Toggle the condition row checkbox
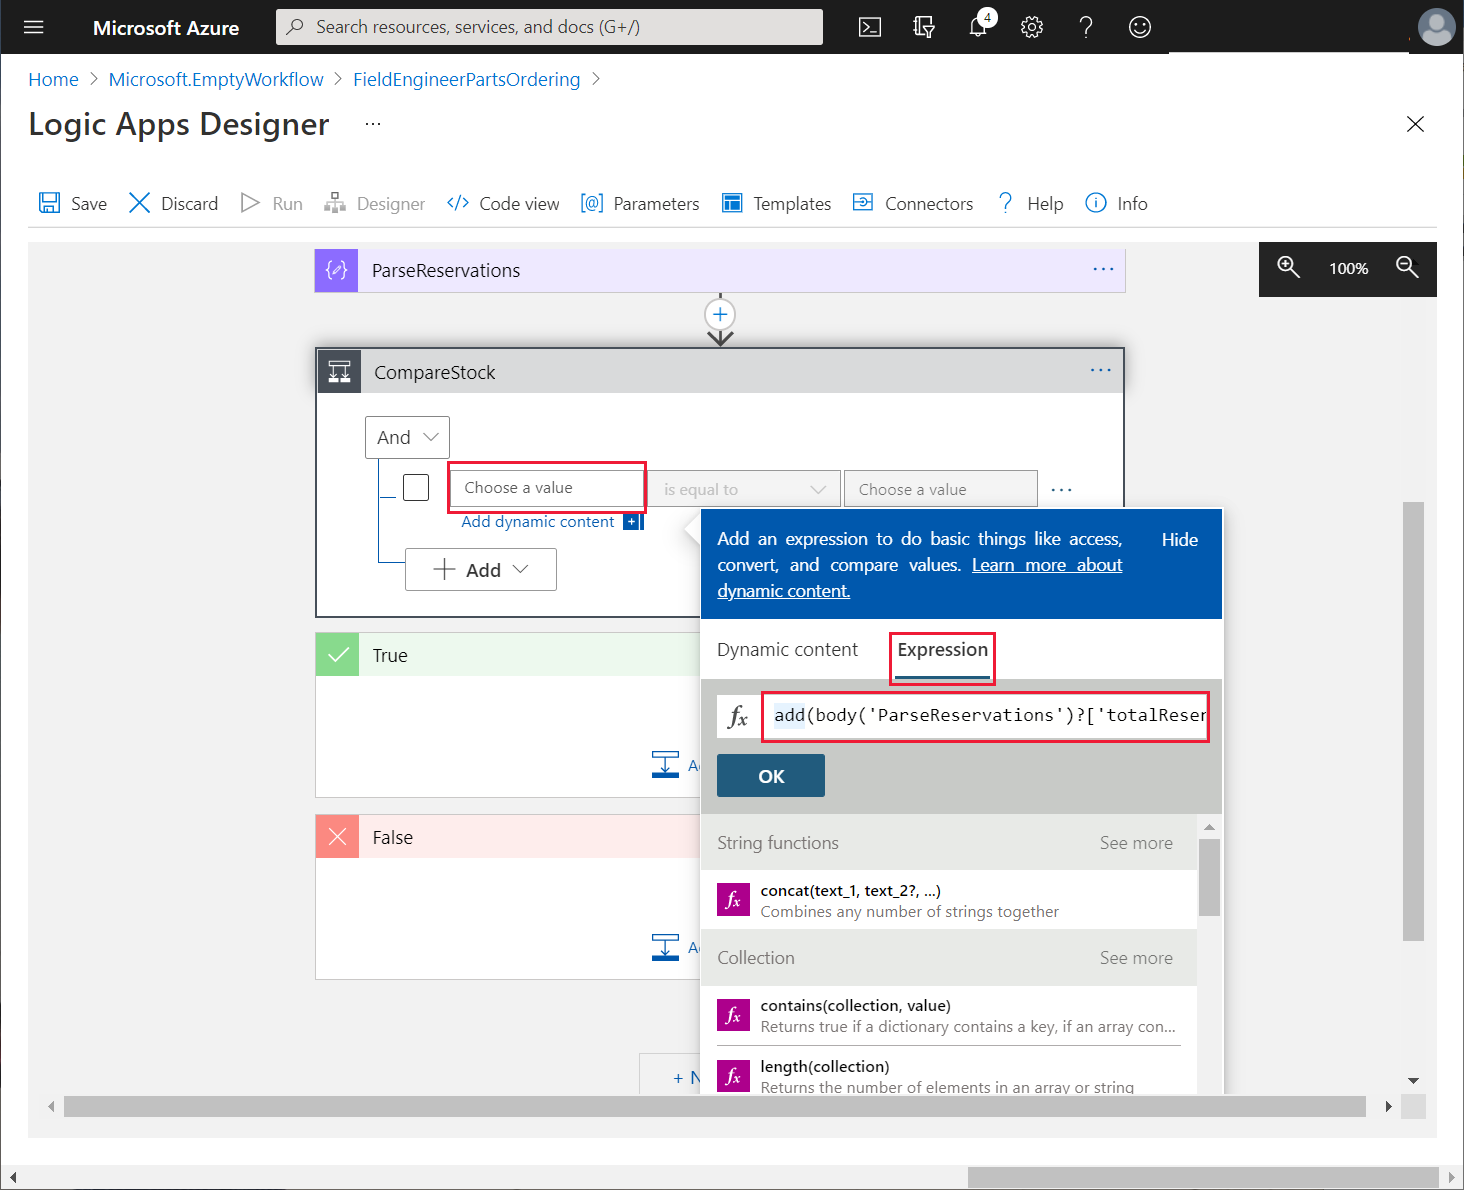The image size is (1464, 1190). 416,487
